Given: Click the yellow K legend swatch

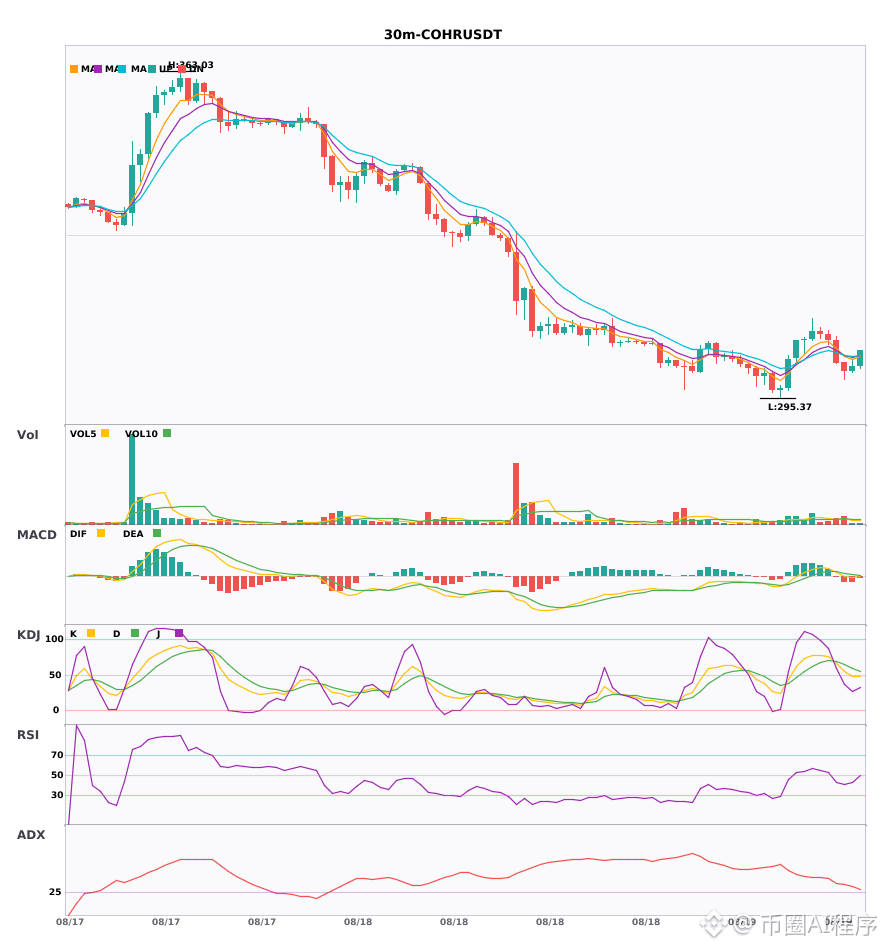Looking at the screenshot, I should (91, 633).
